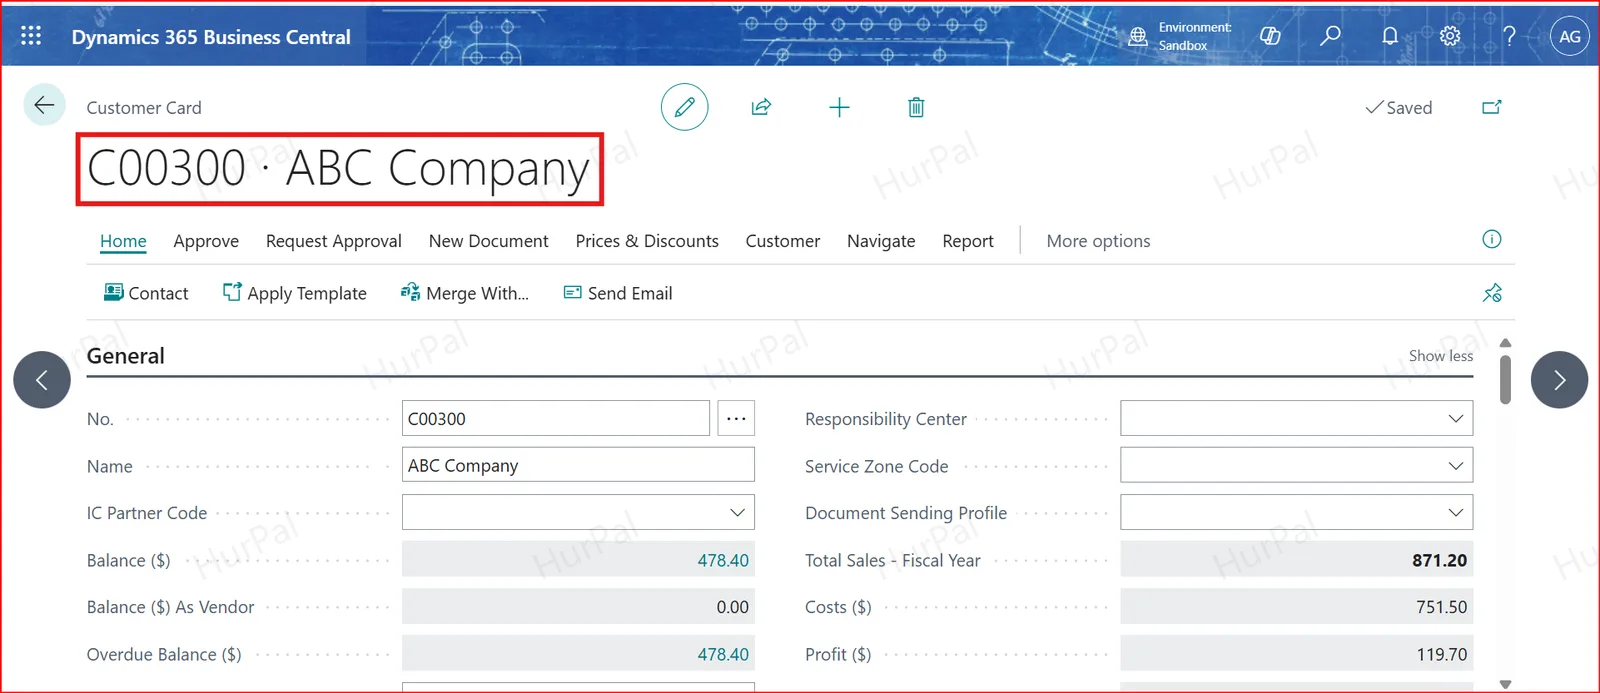Click the Profit value 119.70

click(x=1441, y=654)
